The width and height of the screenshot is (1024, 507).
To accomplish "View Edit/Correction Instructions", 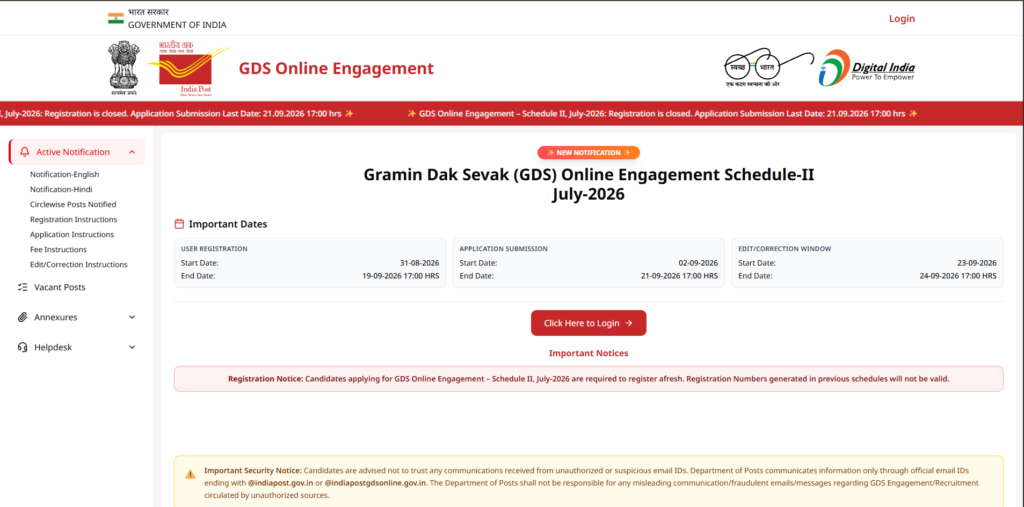I will pos(79,265).
